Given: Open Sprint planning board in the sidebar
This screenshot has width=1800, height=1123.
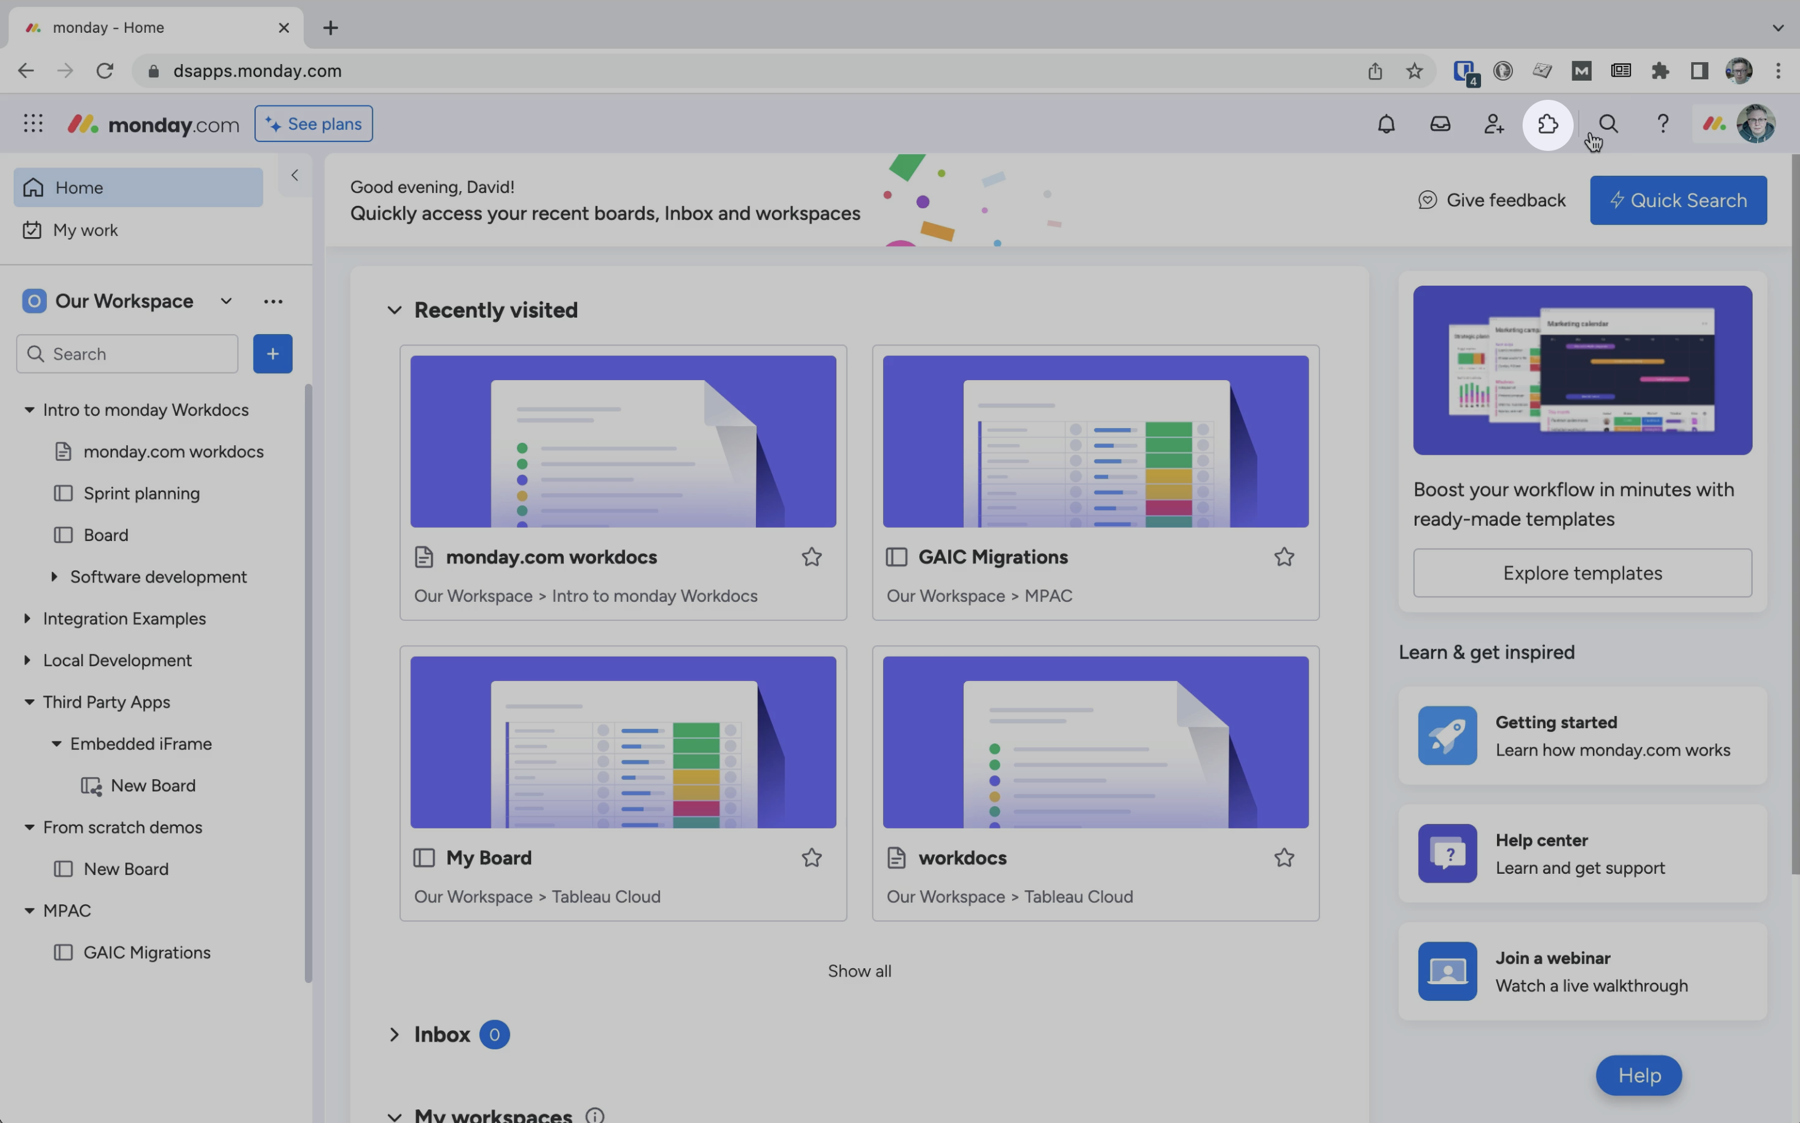Looking at the screenshot, I should click(x=141, y=494).
